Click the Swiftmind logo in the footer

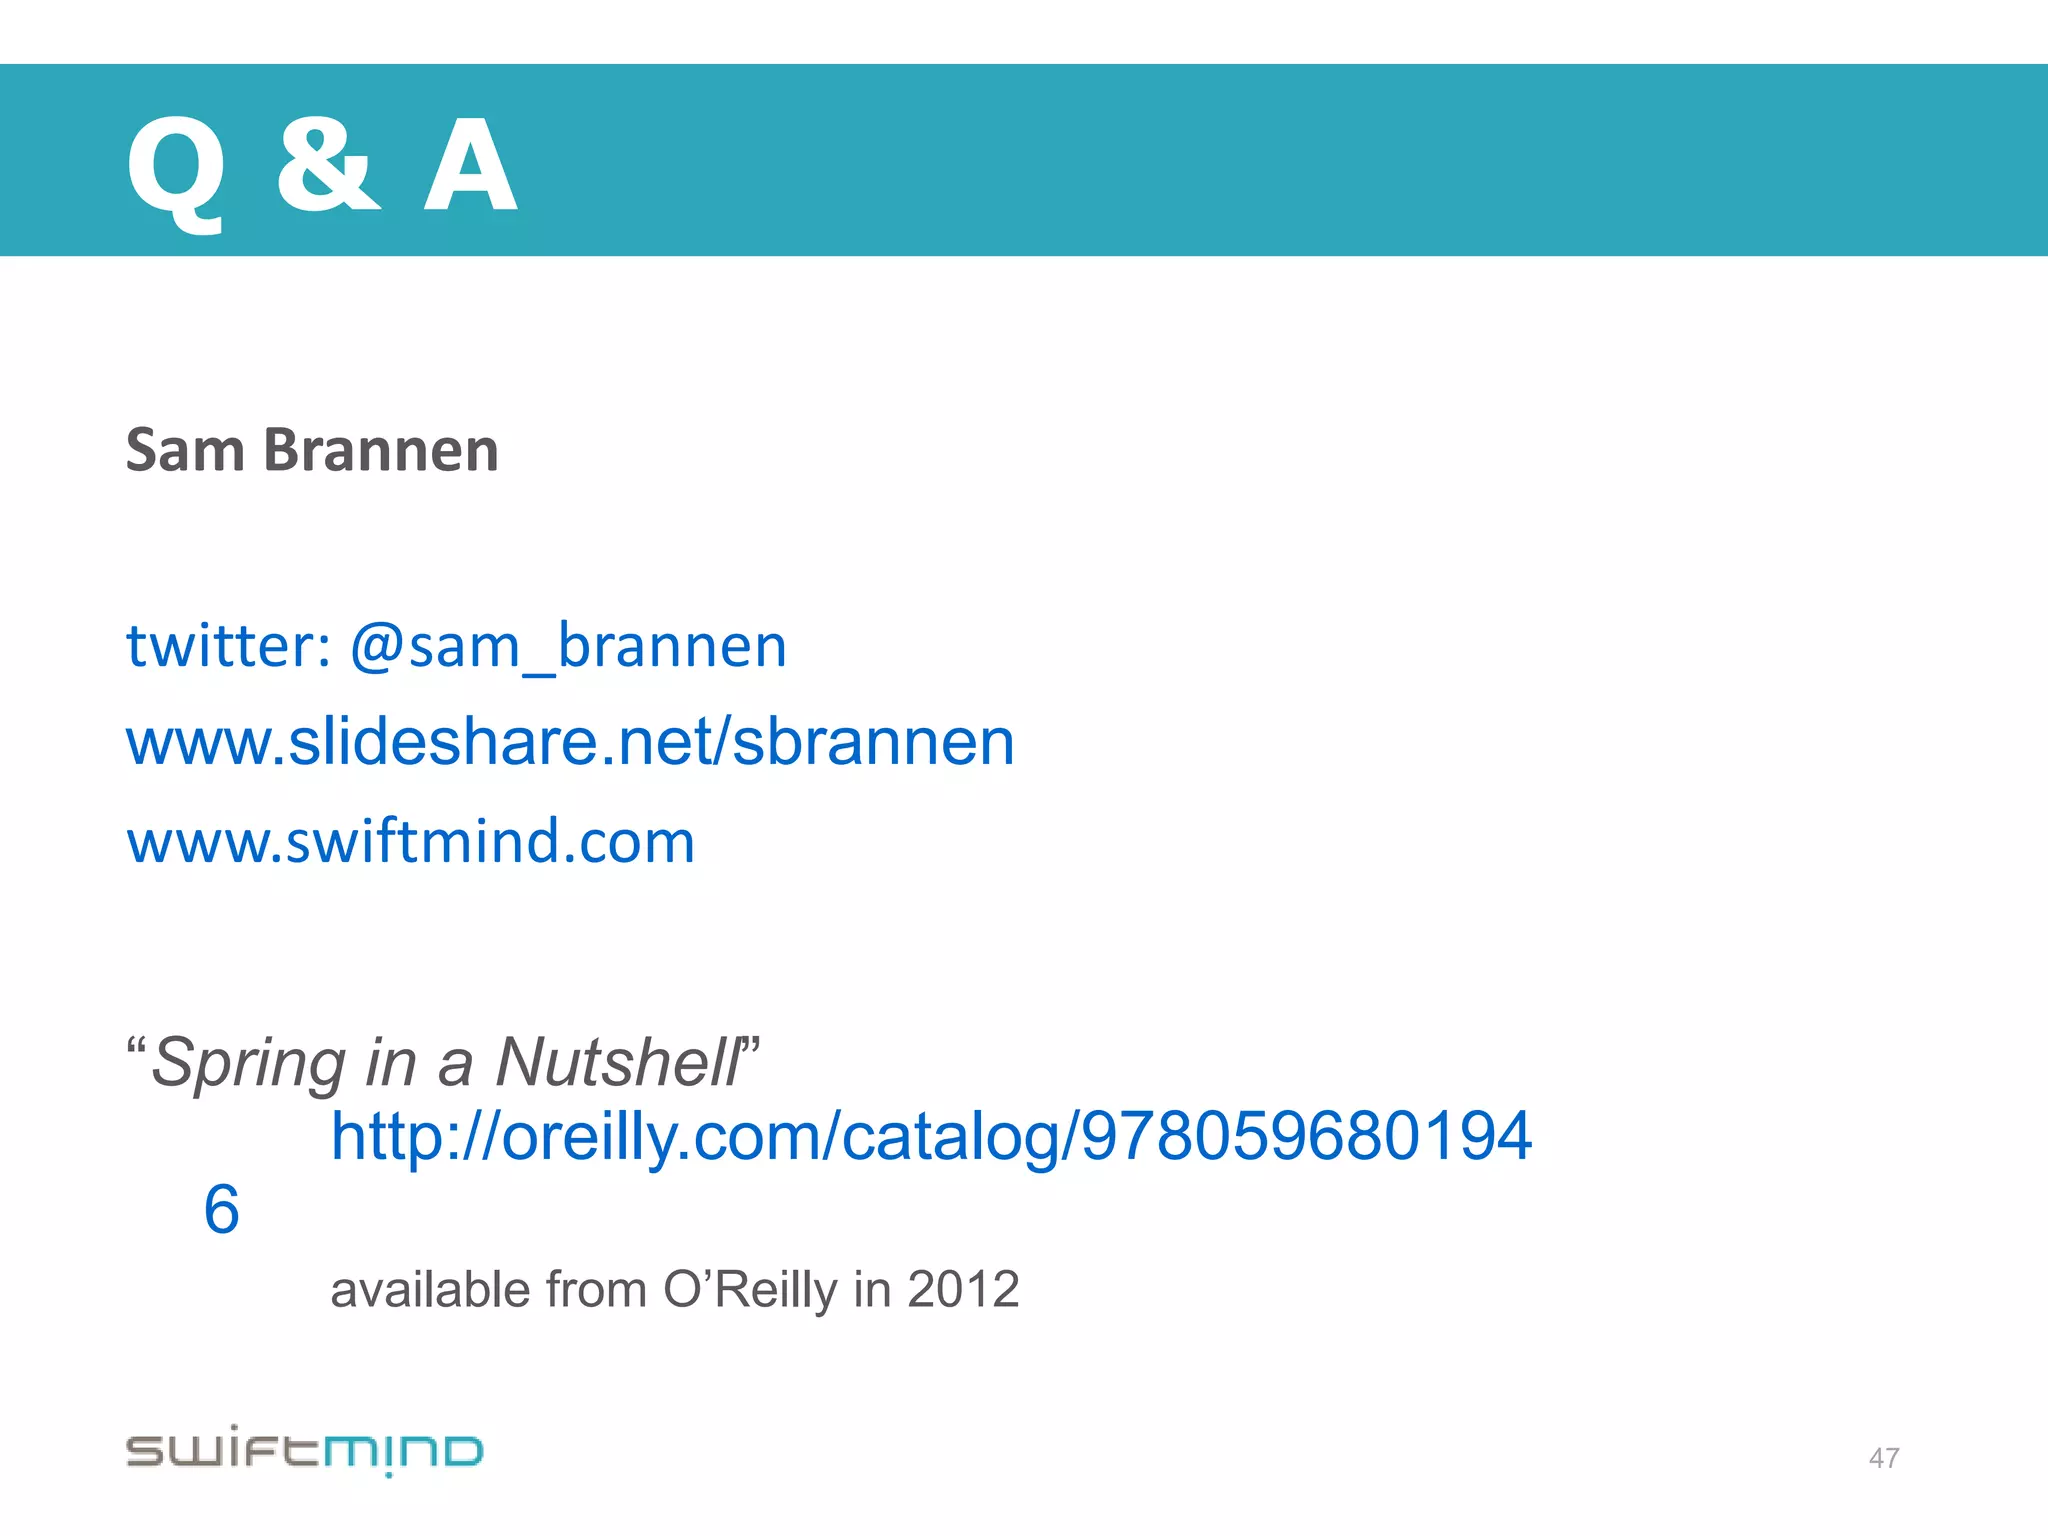coord(304,1450)
